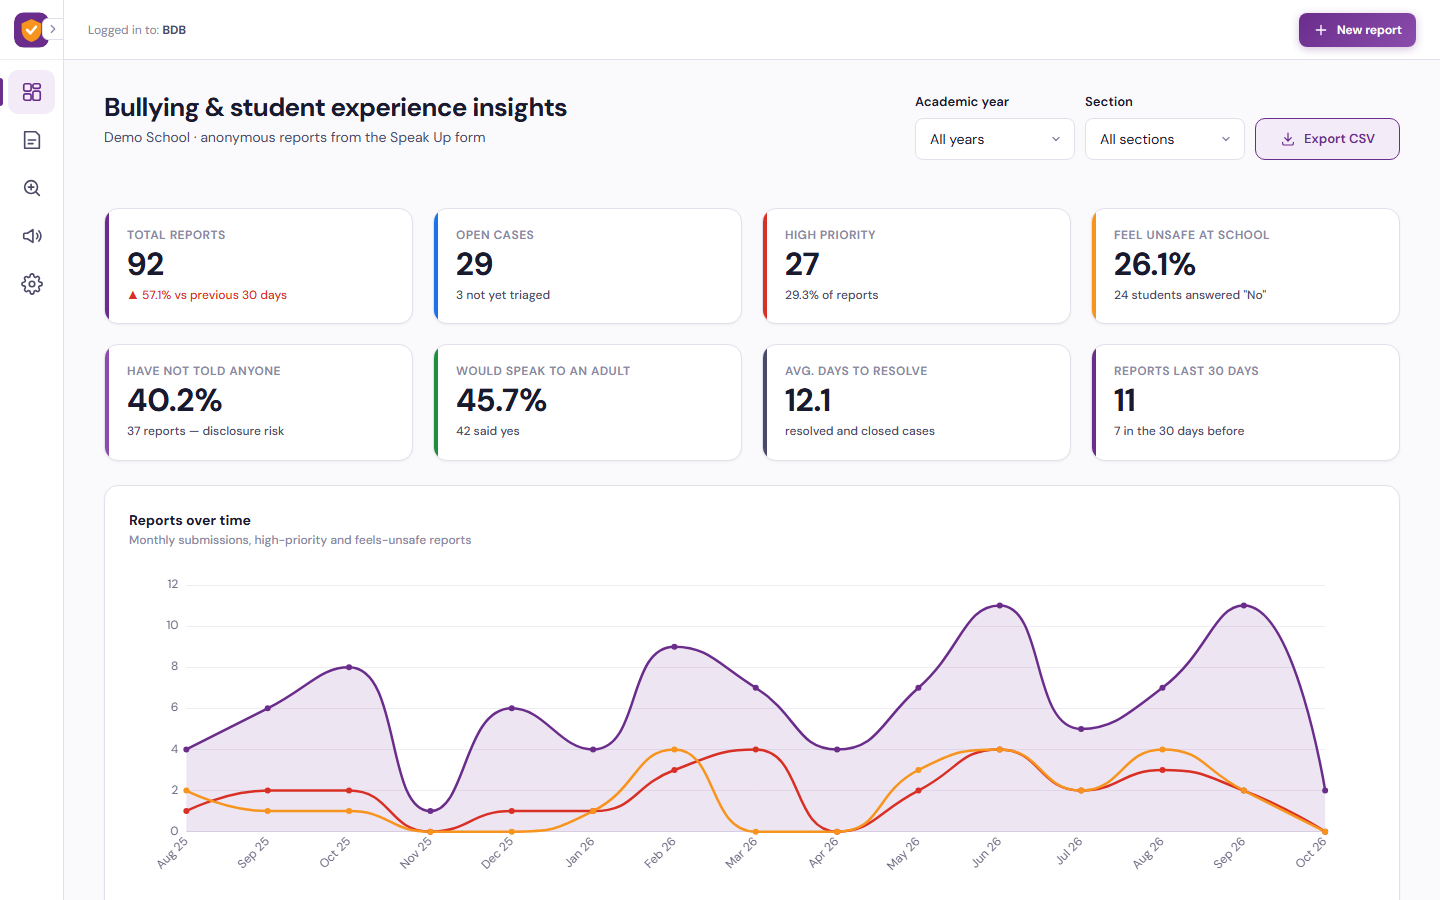This screenshot has width=1440, height=900.
Task: Click '3 not yet triaged' text
Action: [x=503, y=295]
